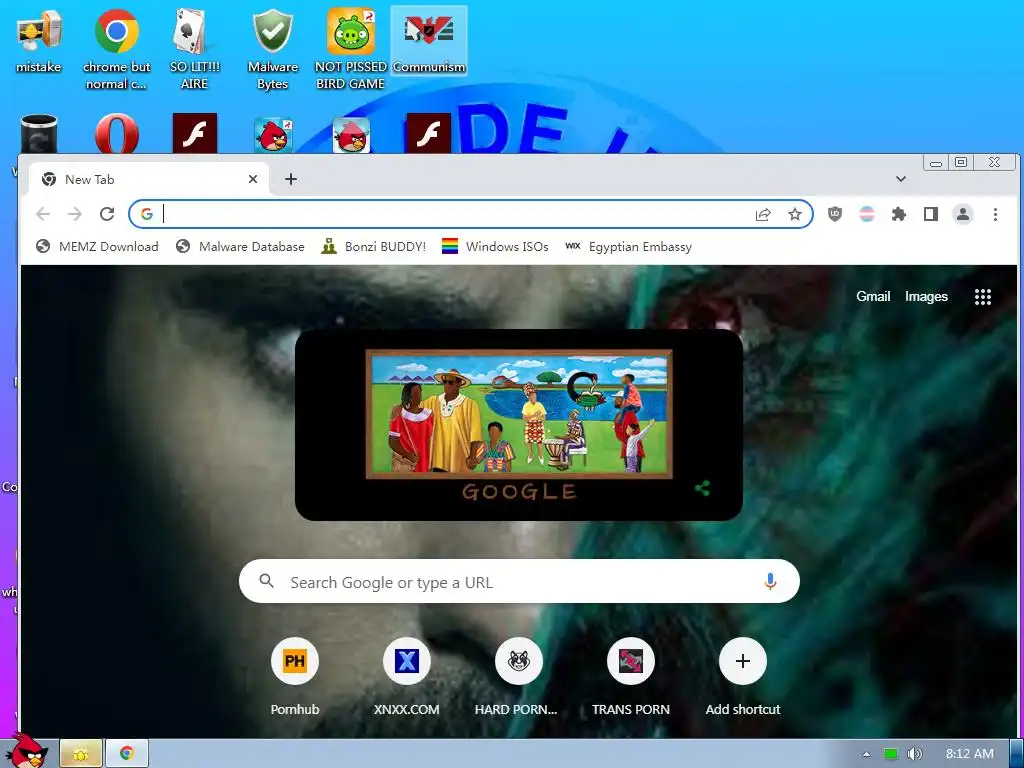Select the Communism desktop icon

click(429, 40)
